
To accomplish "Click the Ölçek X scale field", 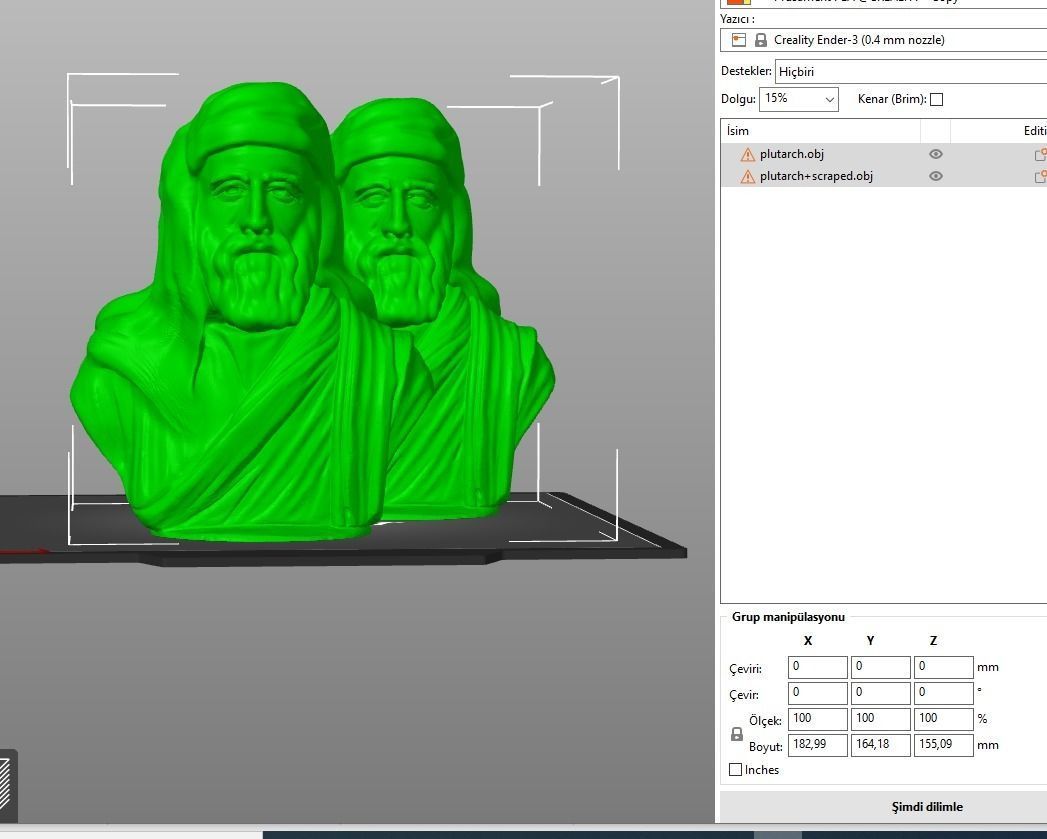I will tap(817, 719).
